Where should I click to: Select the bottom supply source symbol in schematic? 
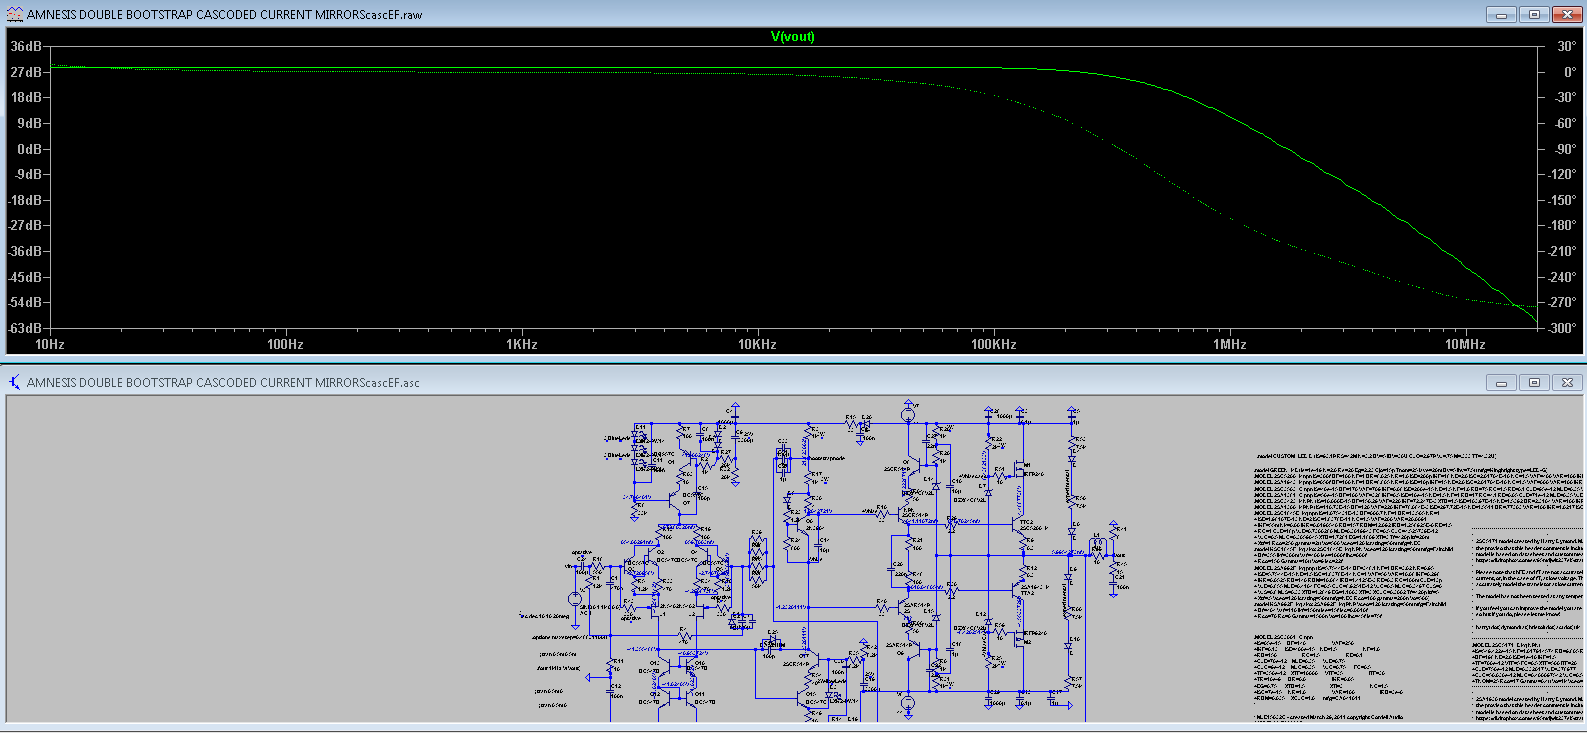(908, 703)
